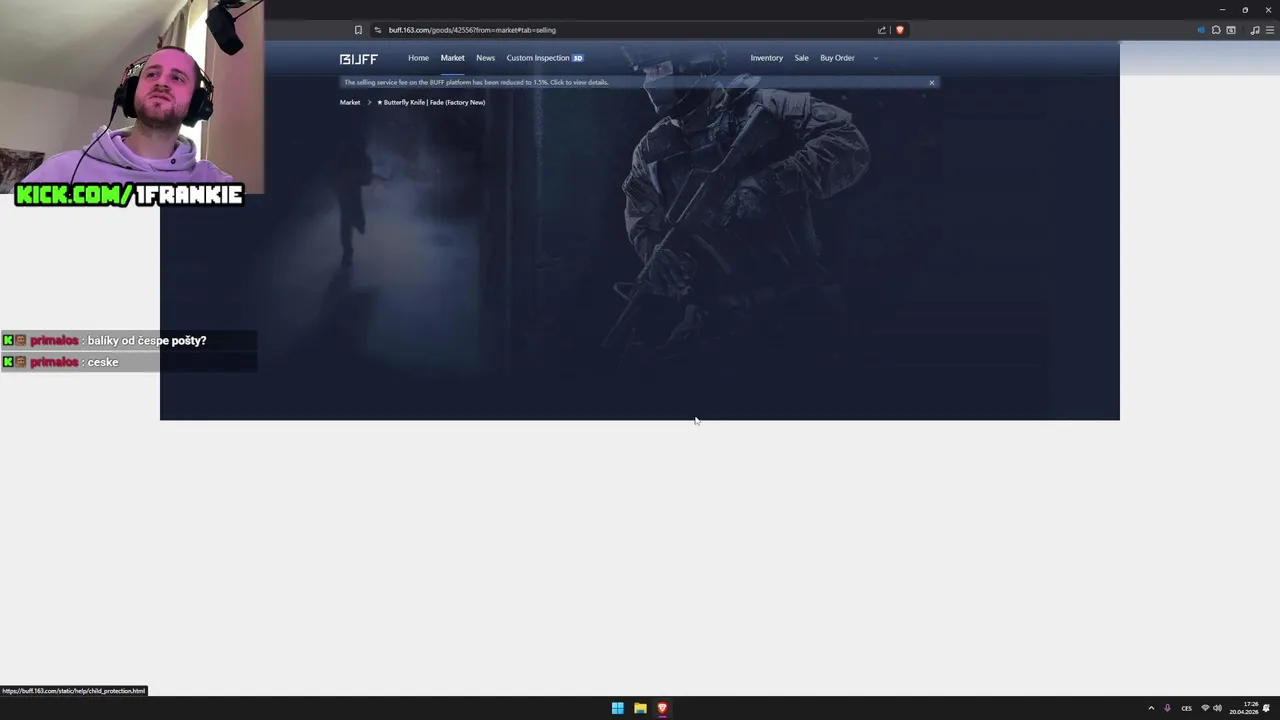Open the browser extensions puzzle icon
The height and width of the screenshot is (720, 1280).
point(1216,30)
